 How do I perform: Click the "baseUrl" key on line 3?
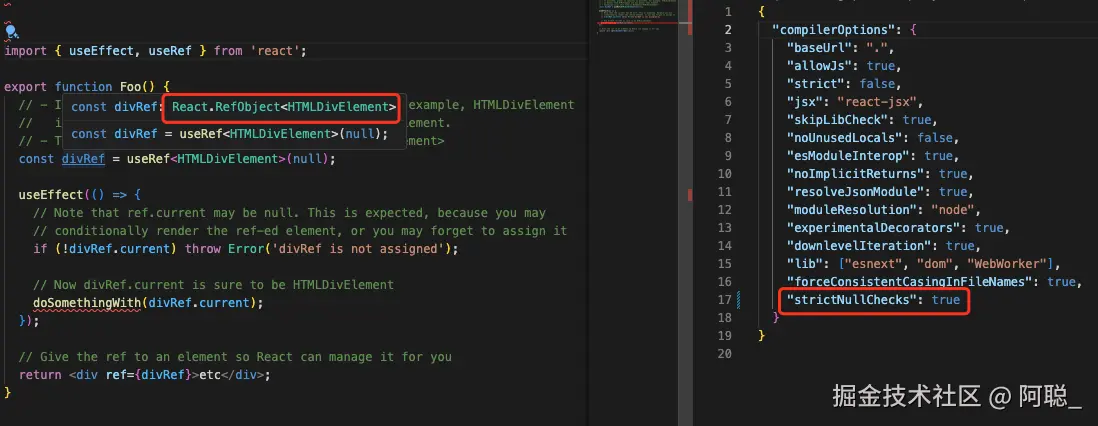pos(820,48)
